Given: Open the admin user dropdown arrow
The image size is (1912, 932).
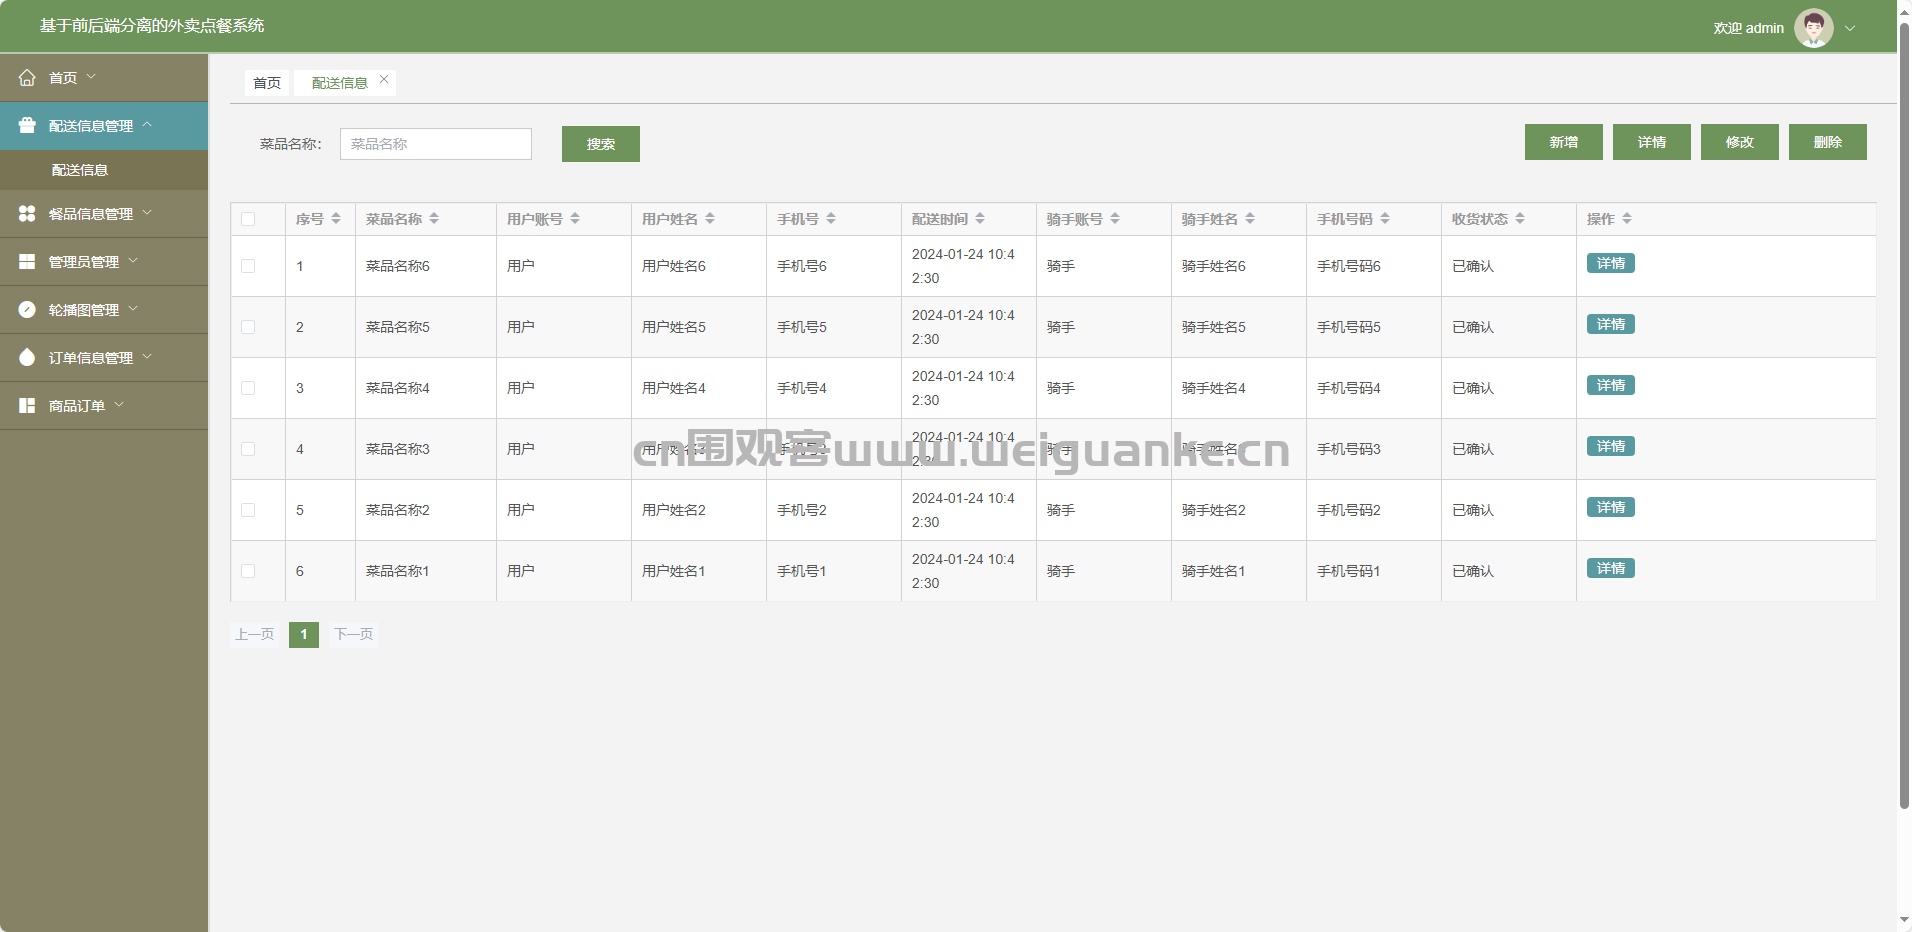Looking at the screenshot, I should 1850,28.
